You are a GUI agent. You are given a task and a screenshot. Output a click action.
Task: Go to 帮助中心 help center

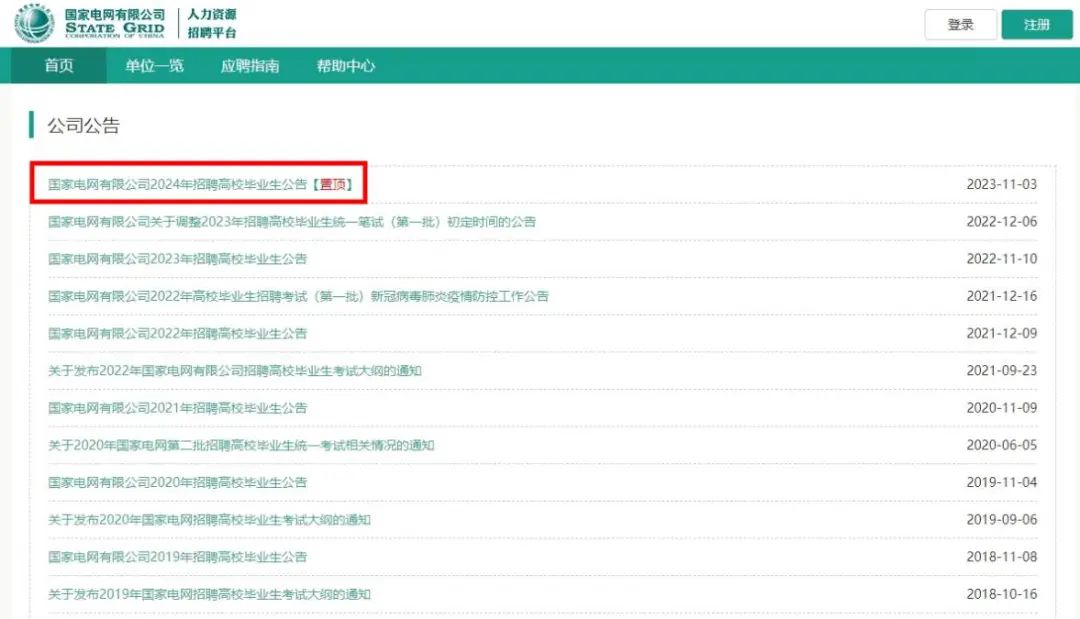[x=345, y=66]
